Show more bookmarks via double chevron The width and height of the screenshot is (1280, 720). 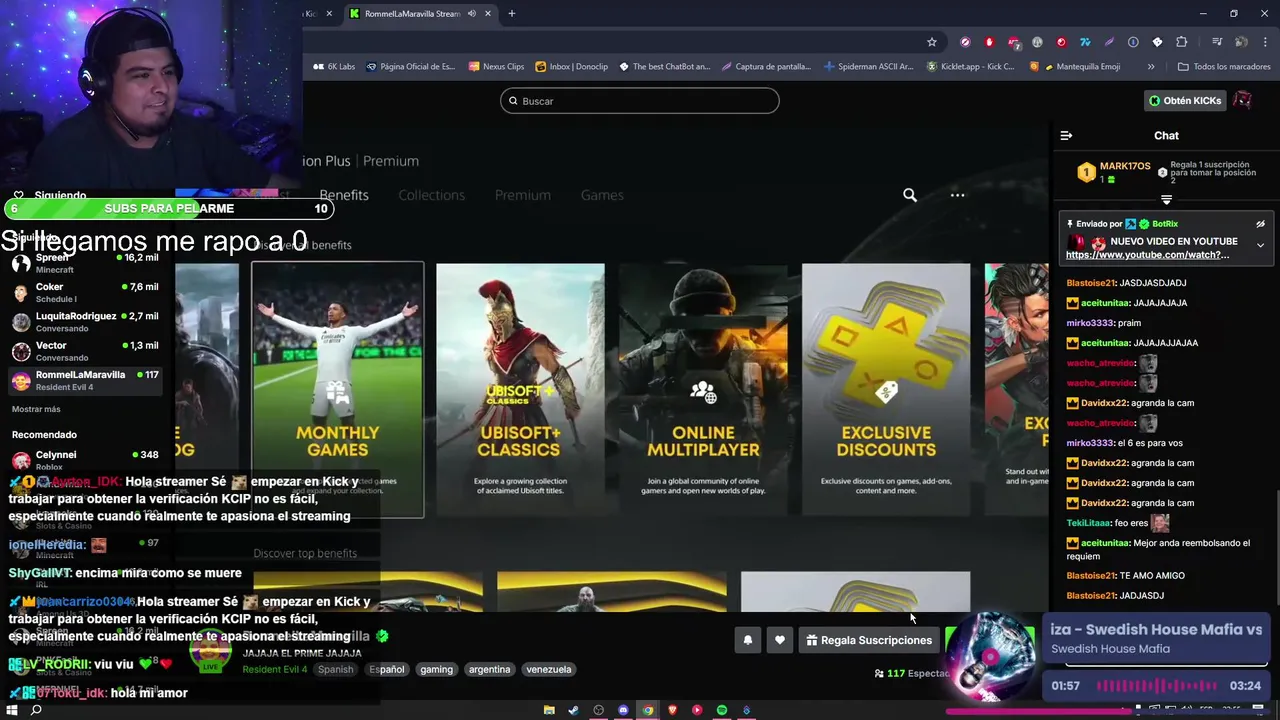(1151, 67)
